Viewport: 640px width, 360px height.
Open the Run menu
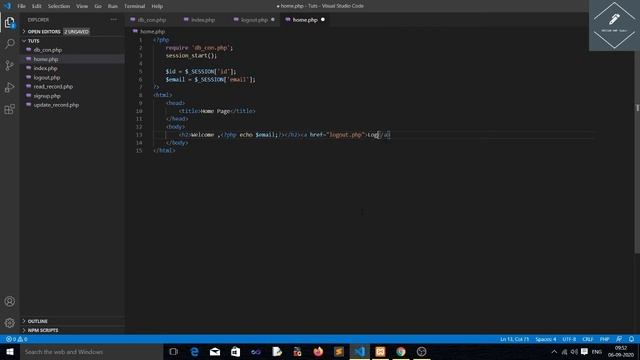[113, 6]
